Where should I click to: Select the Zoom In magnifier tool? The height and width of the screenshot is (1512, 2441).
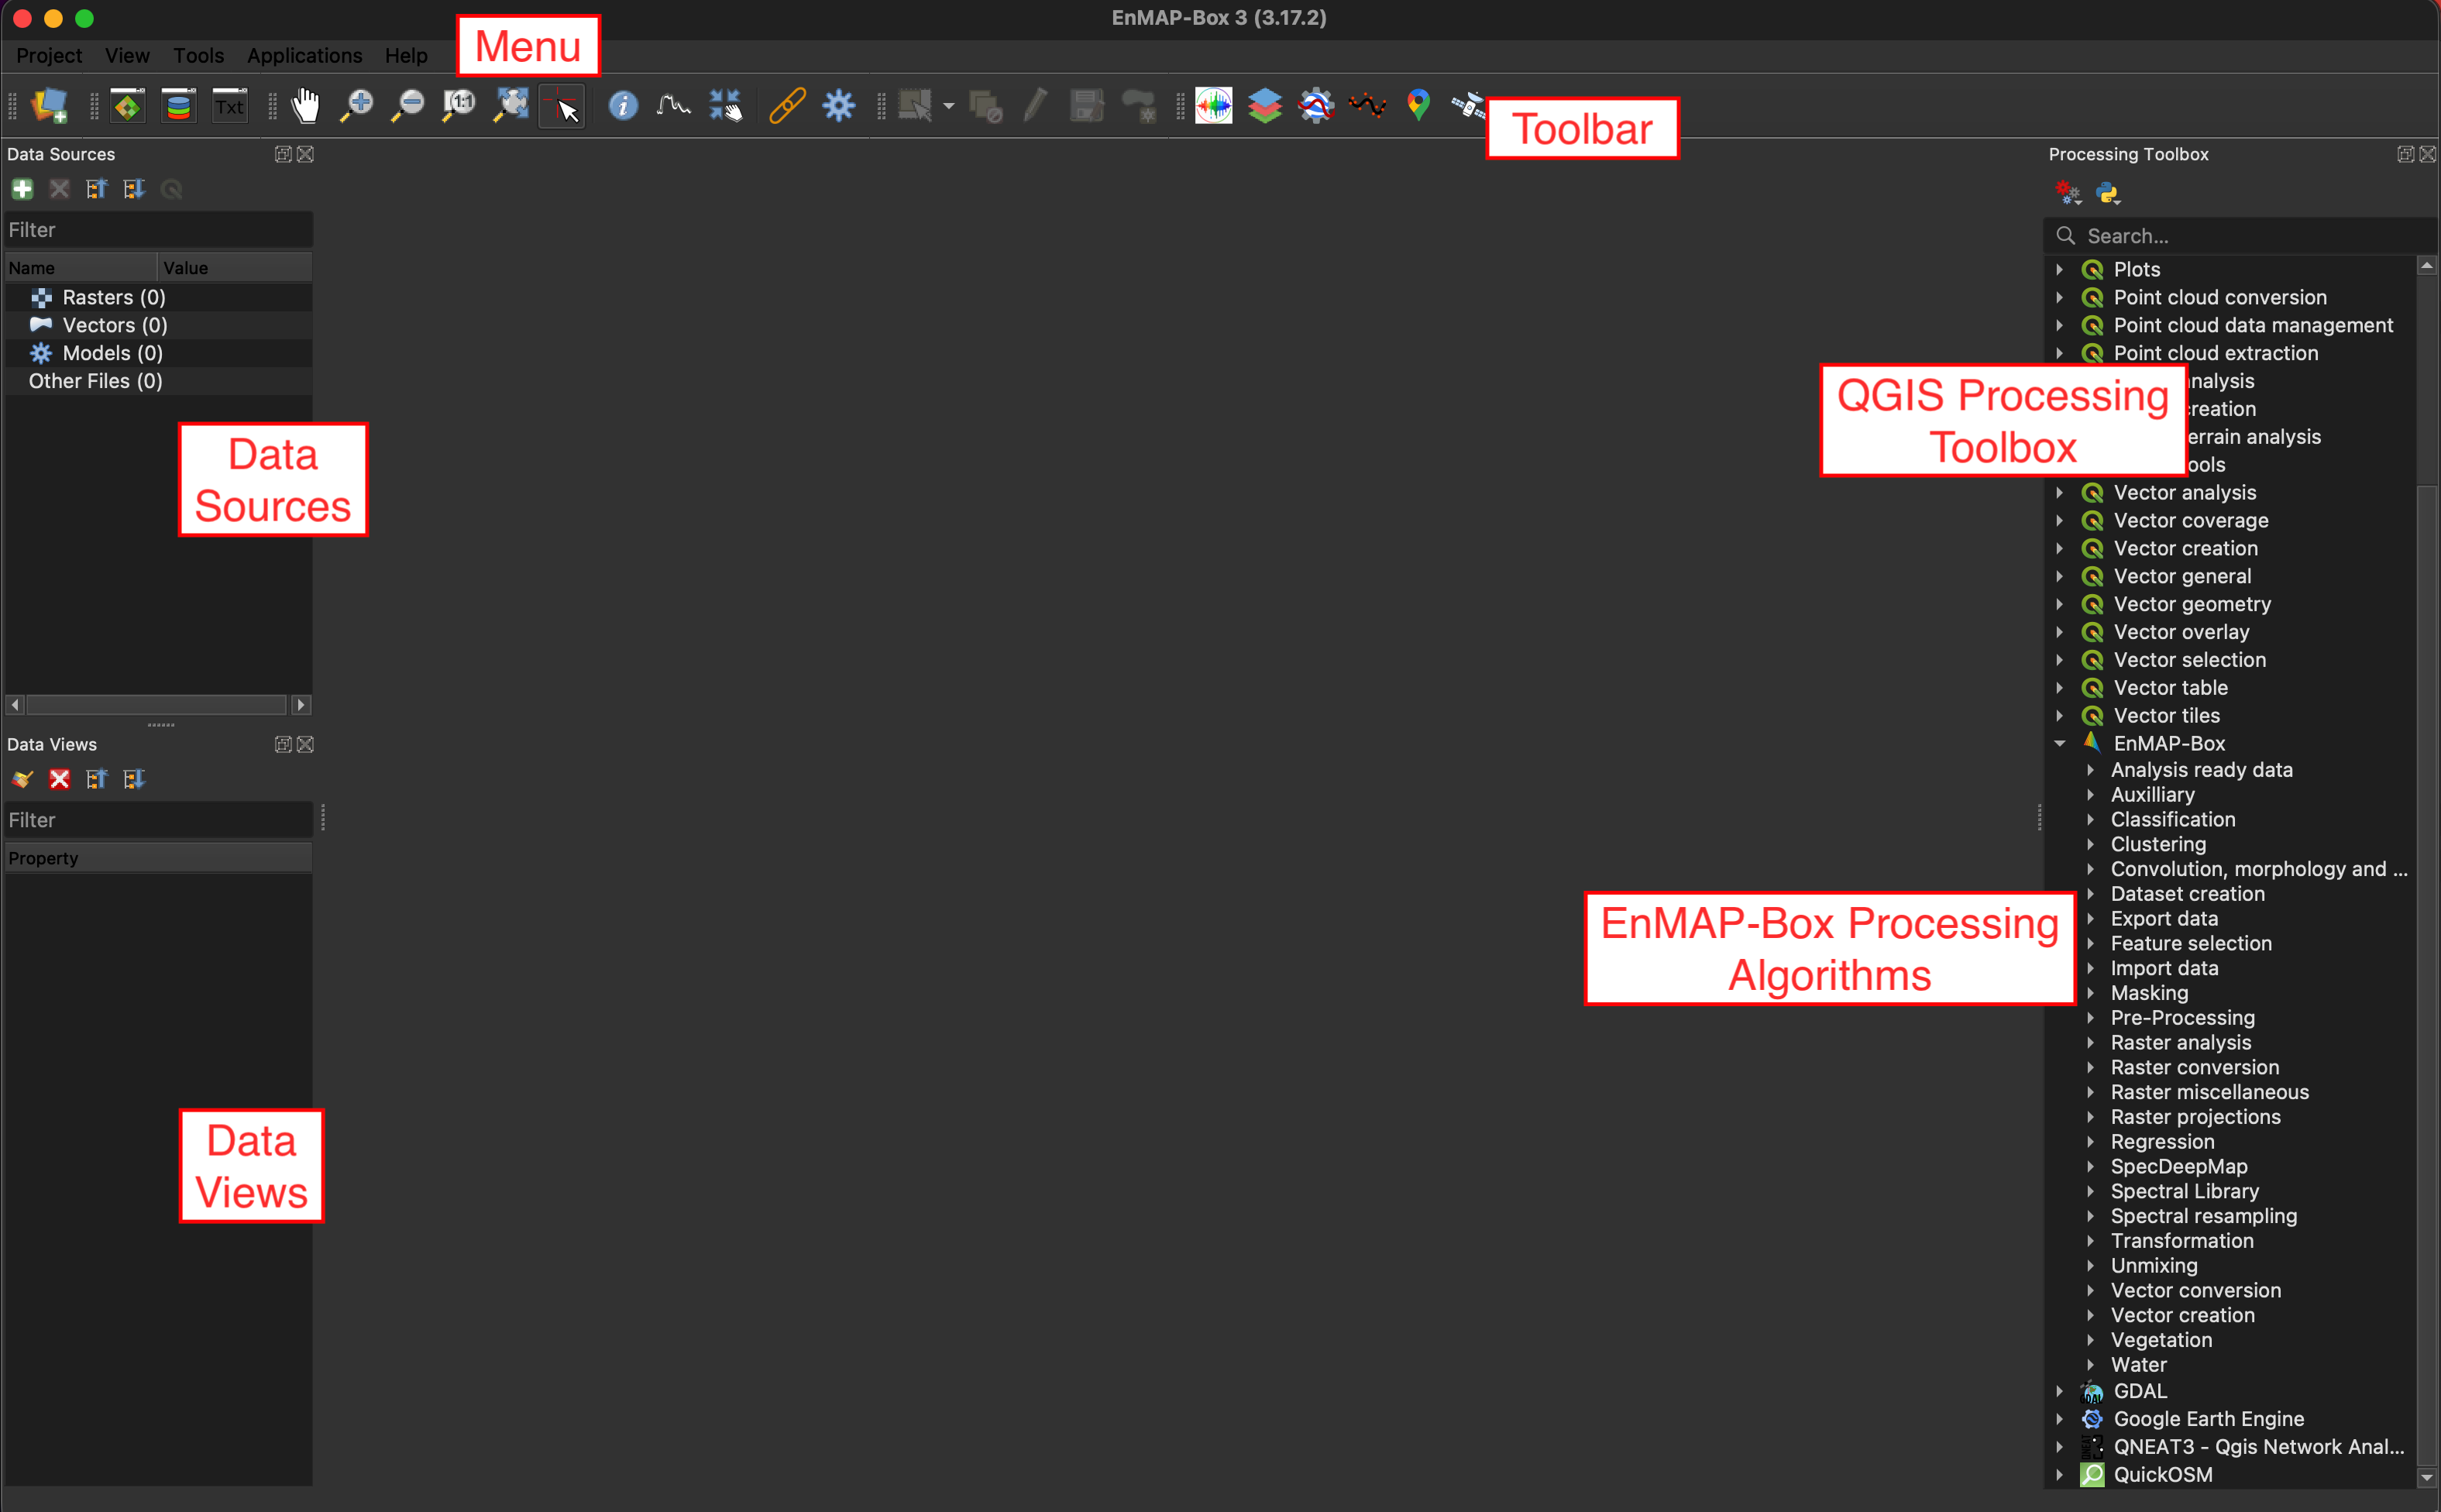coord(357,105)
